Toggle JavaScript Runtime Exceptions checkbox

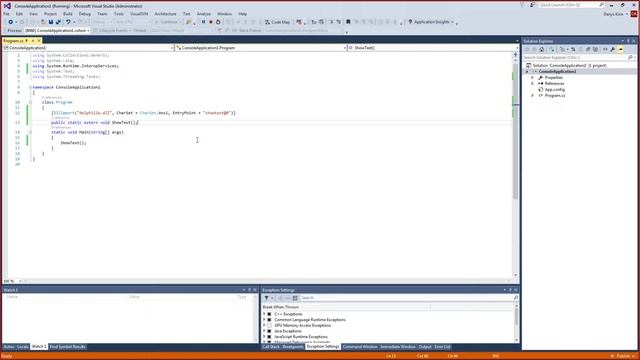[x=269, y=337]
